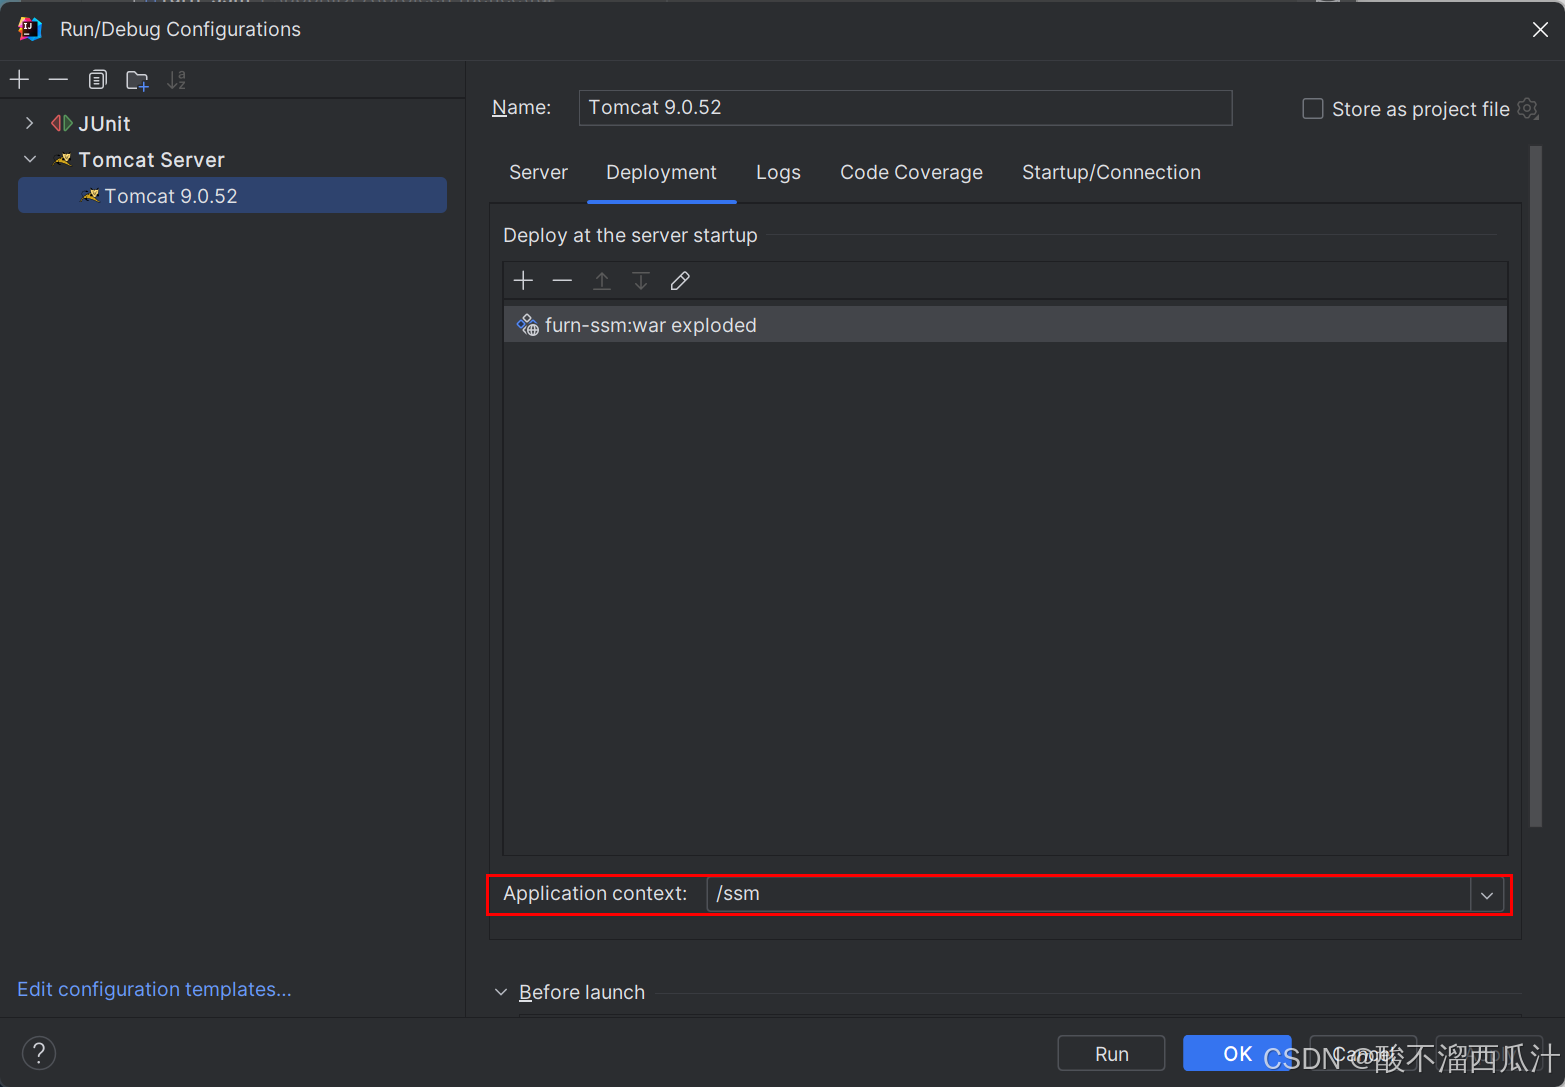This screenshot has height=1087, width=1565.
Task: Open the Startup/Connection tab
Action: [1110, 172]
